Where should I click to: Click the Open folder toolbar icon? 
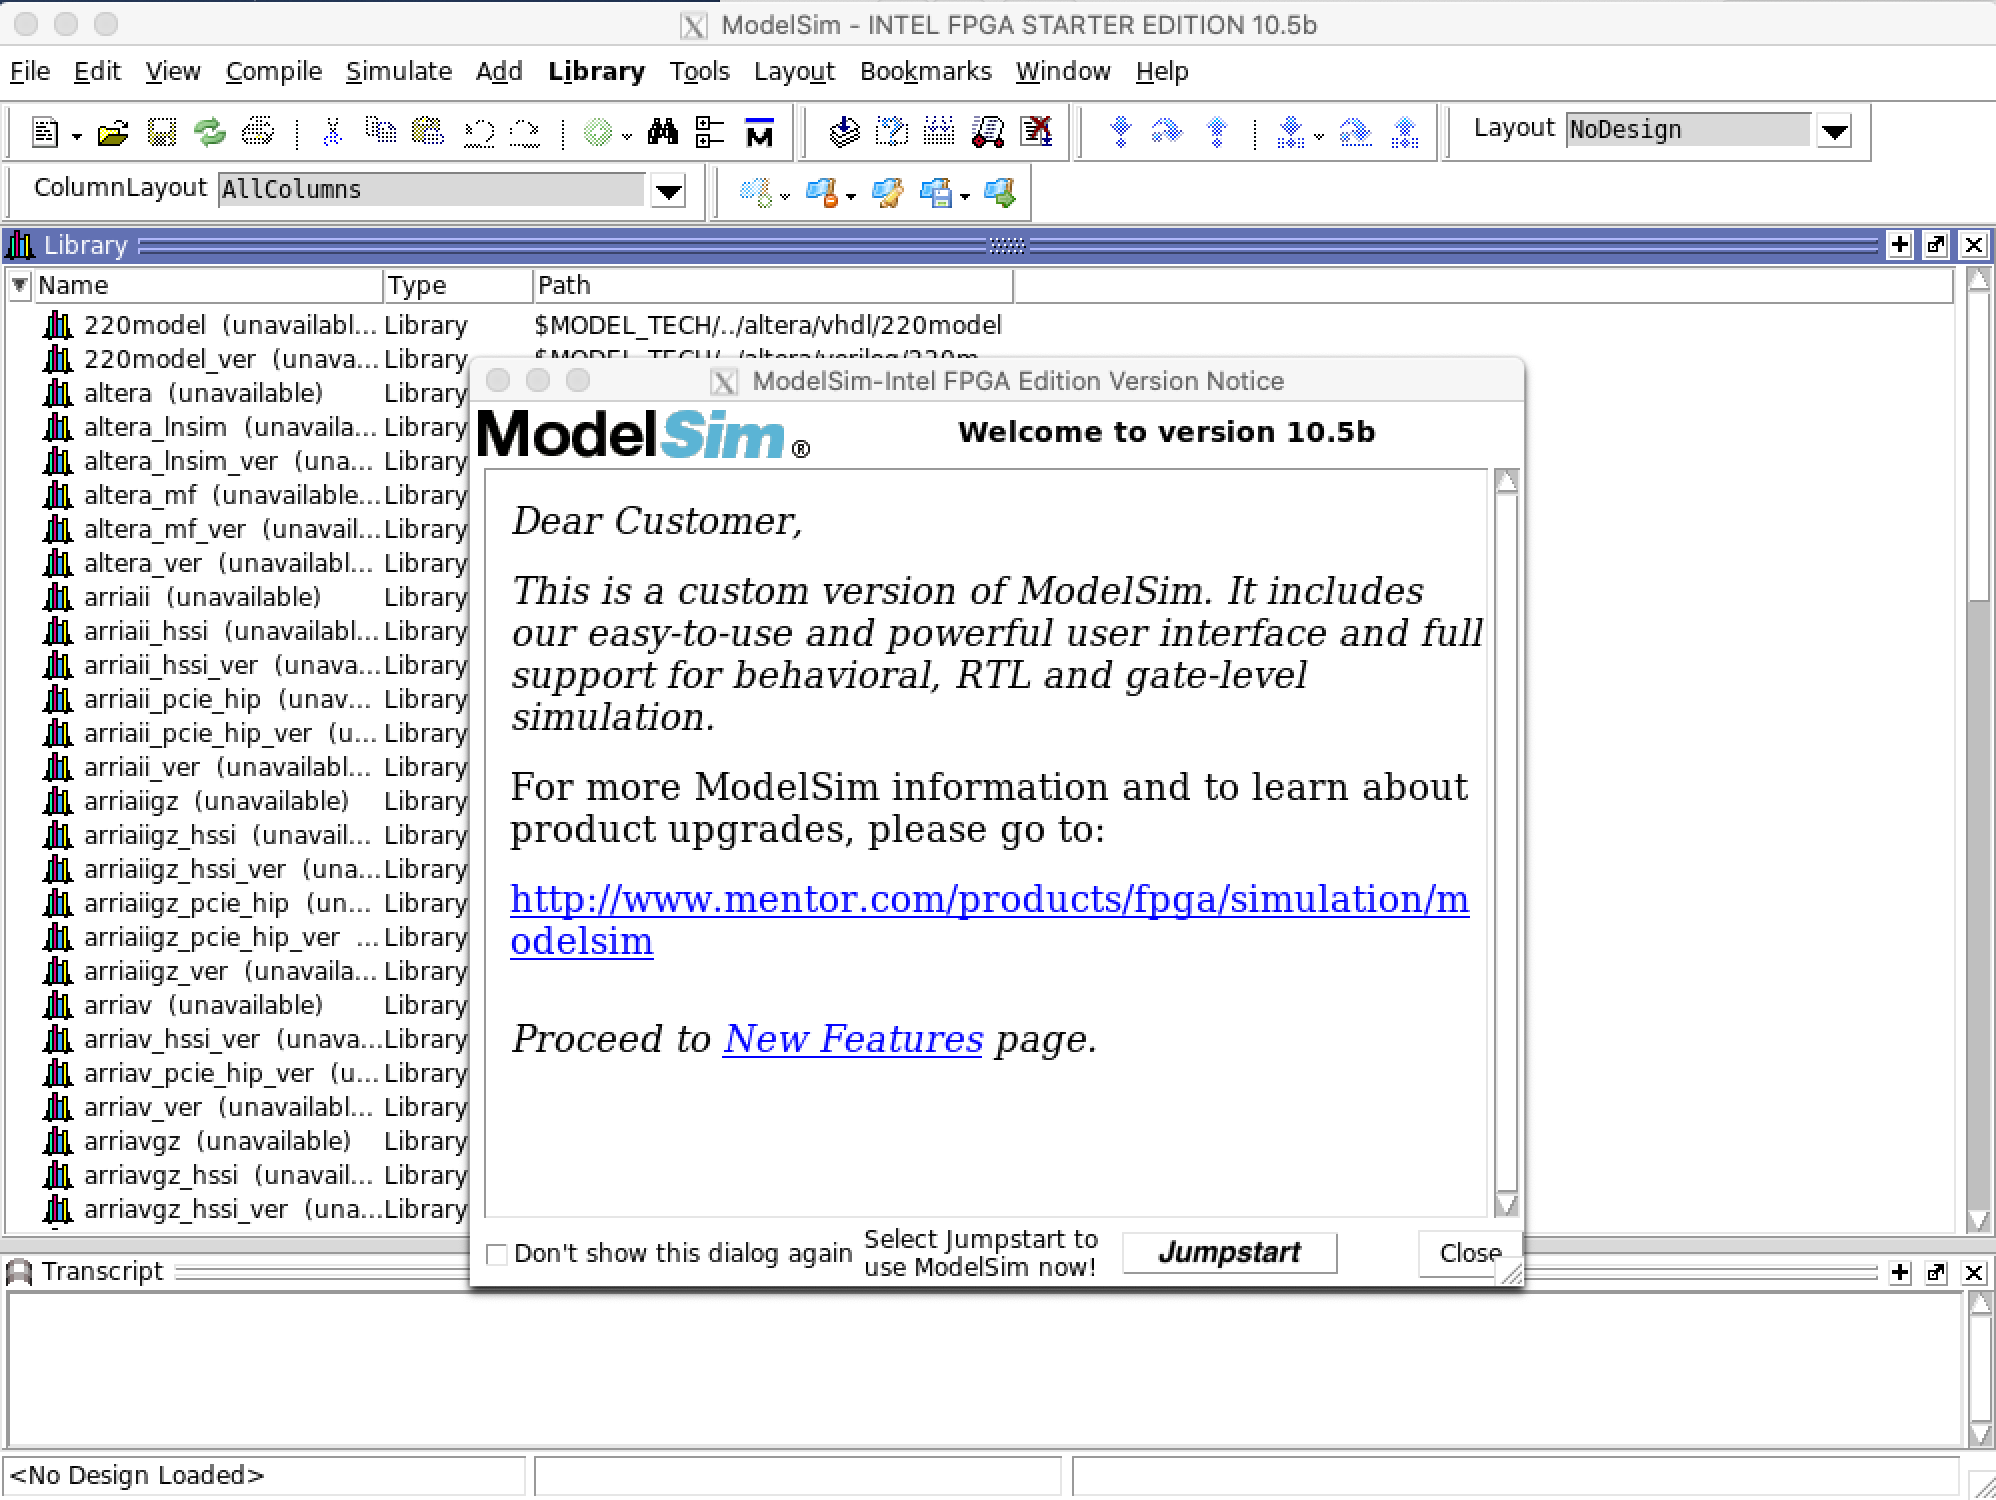point(113,132)
